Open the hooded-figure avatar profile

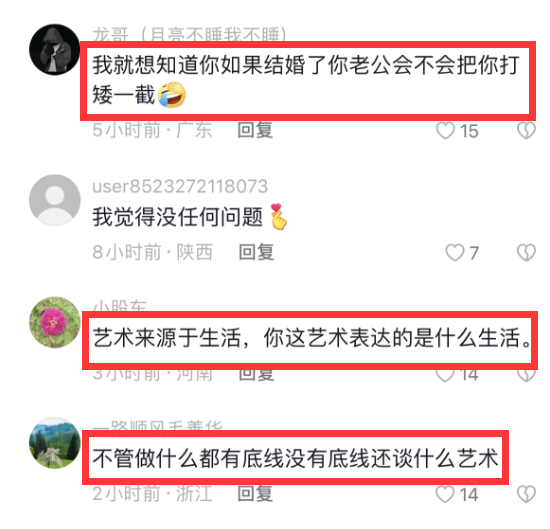pyautogui.click(x=54, y=49)
